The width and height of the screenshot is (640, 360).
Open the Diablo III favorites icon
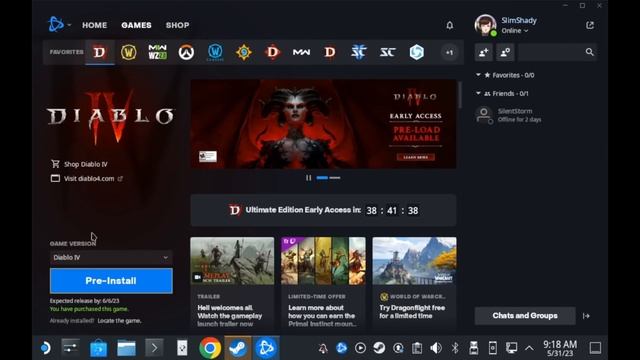tap(272, 52)
